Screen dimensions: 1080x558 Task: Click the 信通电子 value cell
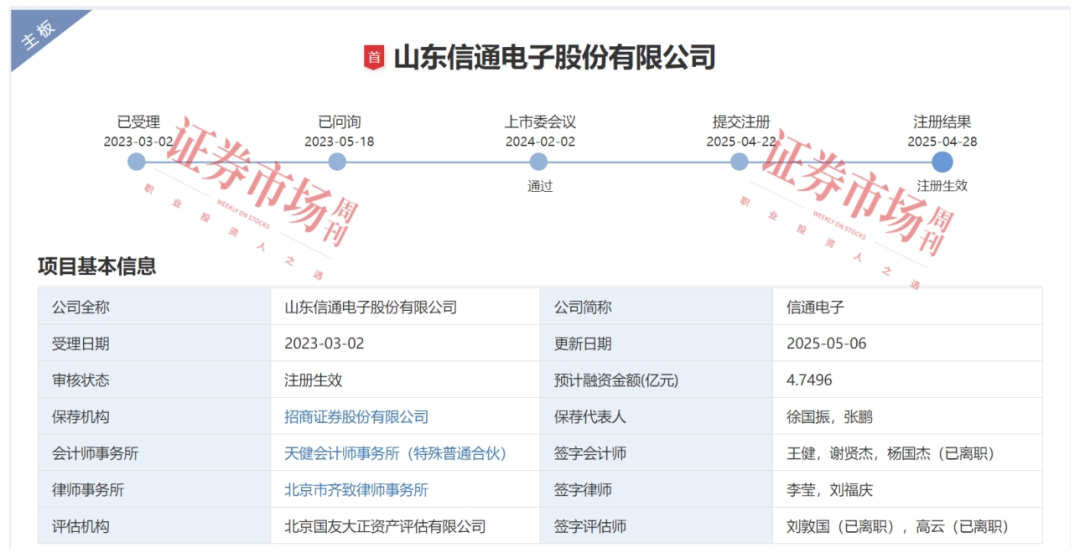tap(908, 307)
